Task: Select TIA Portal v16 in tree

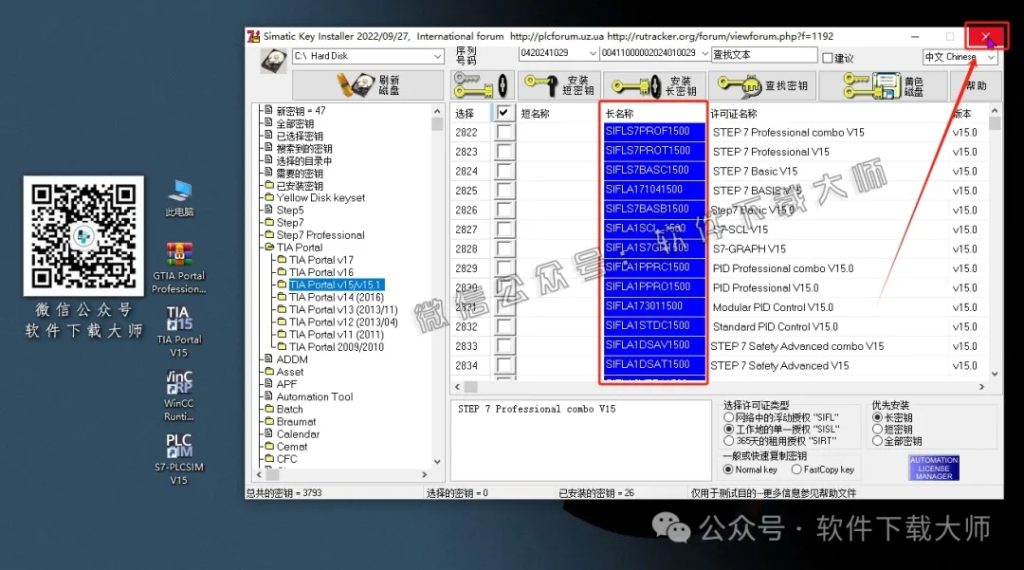Action: [x=321, y=272]
